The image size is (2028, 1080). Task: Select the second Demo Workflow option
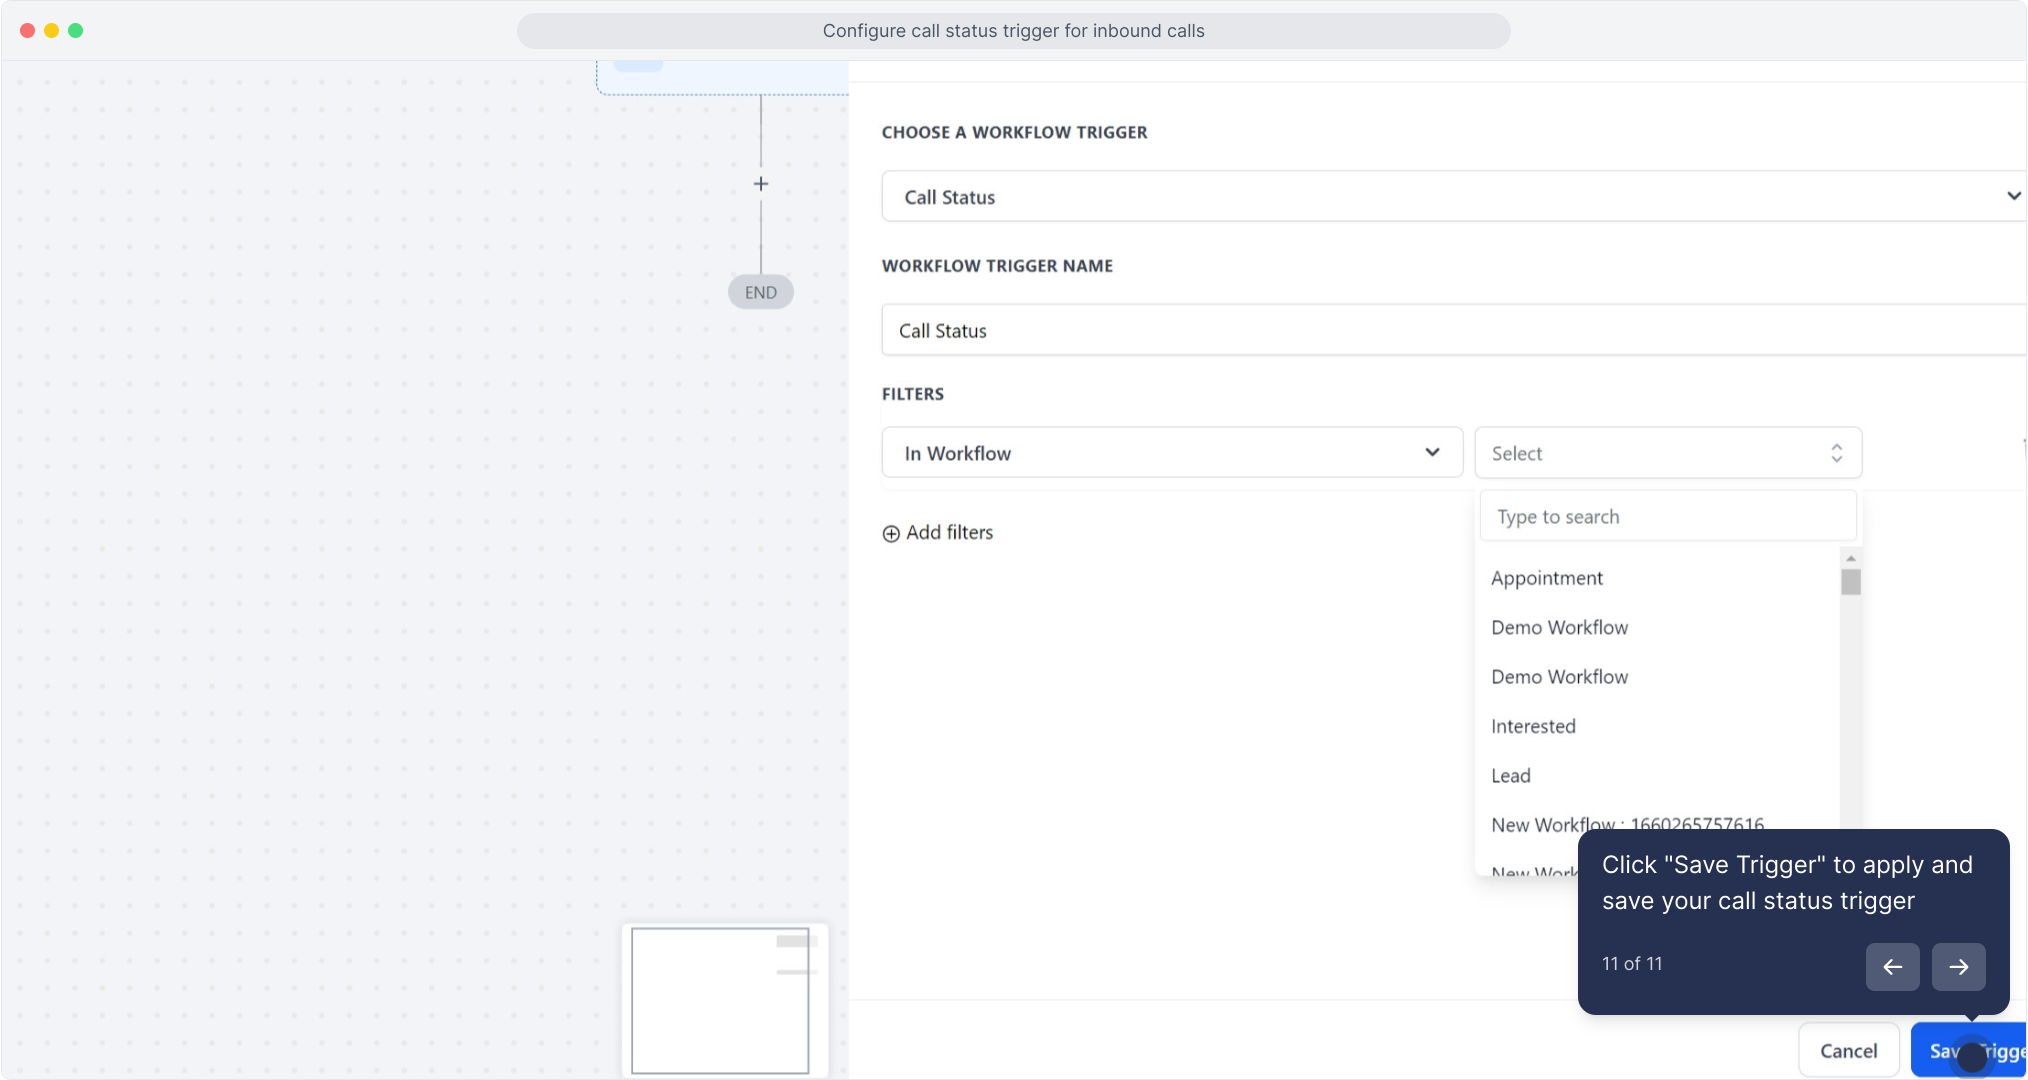[1559, 677]
